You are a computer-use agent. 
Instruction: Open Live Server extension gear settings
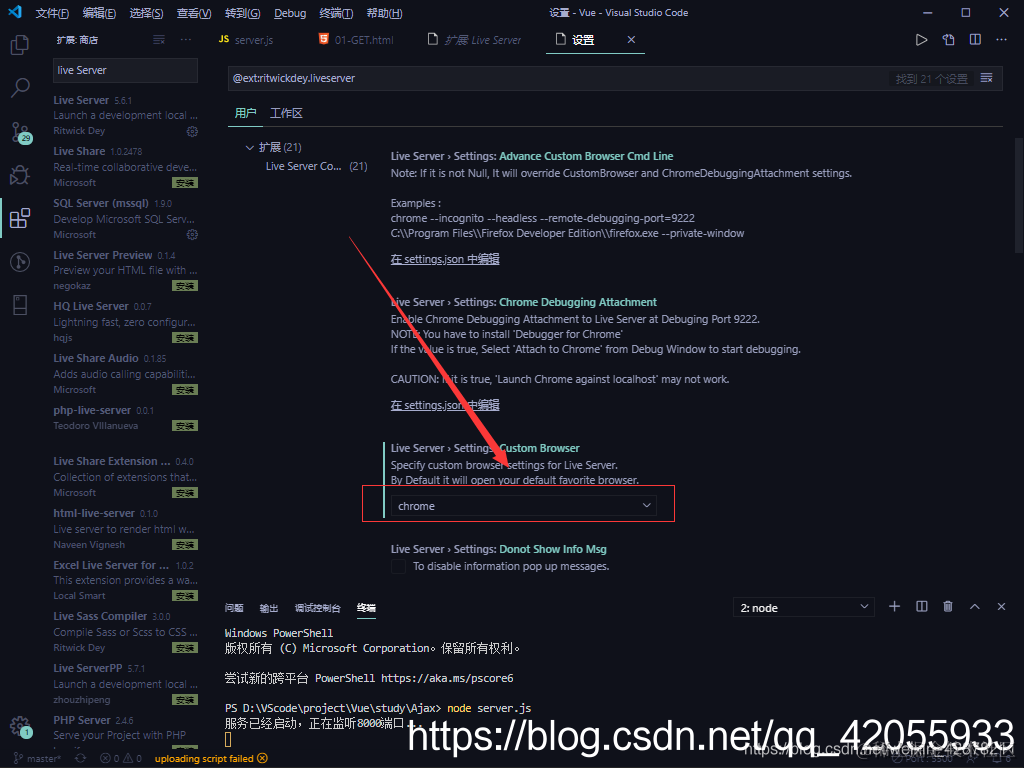point(192,131)
